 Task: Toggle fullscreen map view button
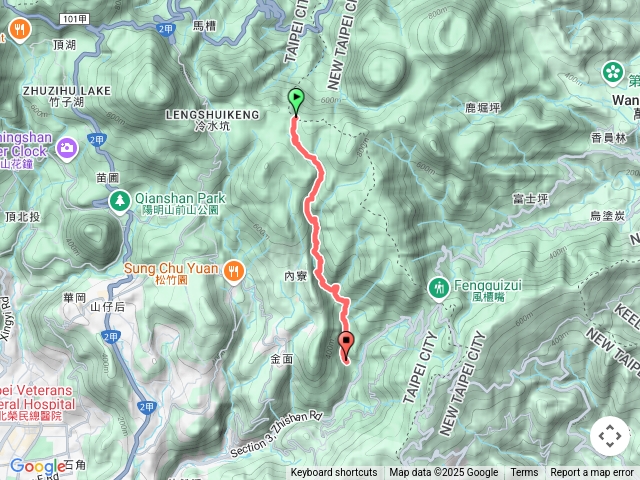[610, 436]
